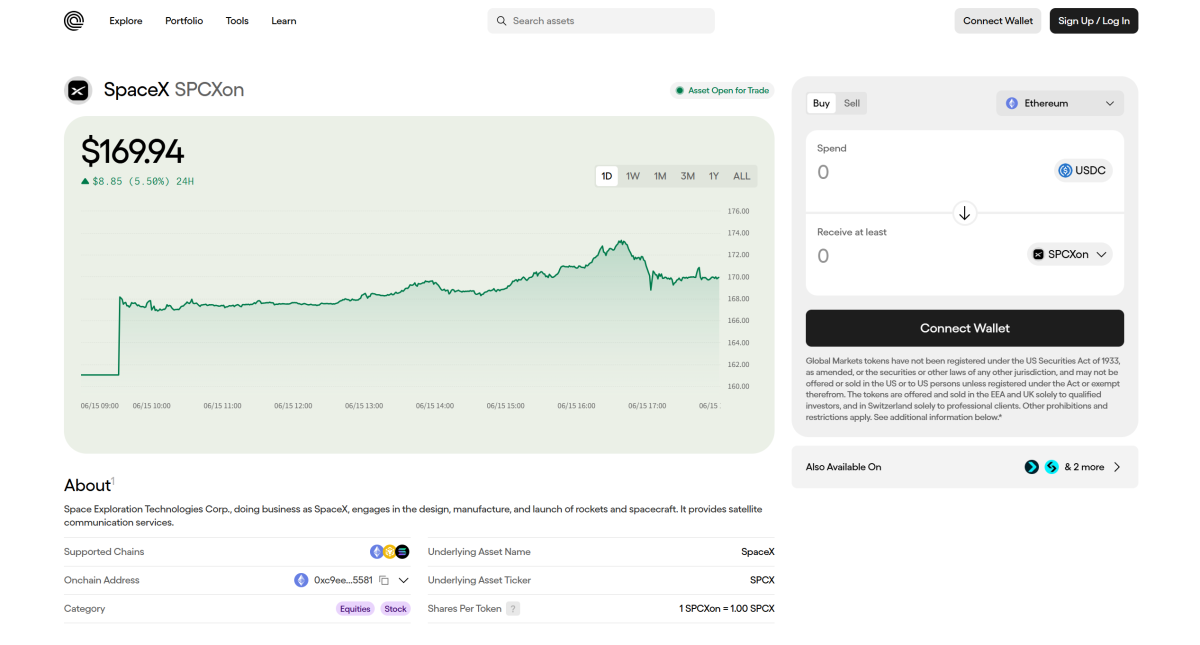Select the 1D chart range
Image resolution: width=1200 pixels, height=645 pixels.
pos(607,176)
